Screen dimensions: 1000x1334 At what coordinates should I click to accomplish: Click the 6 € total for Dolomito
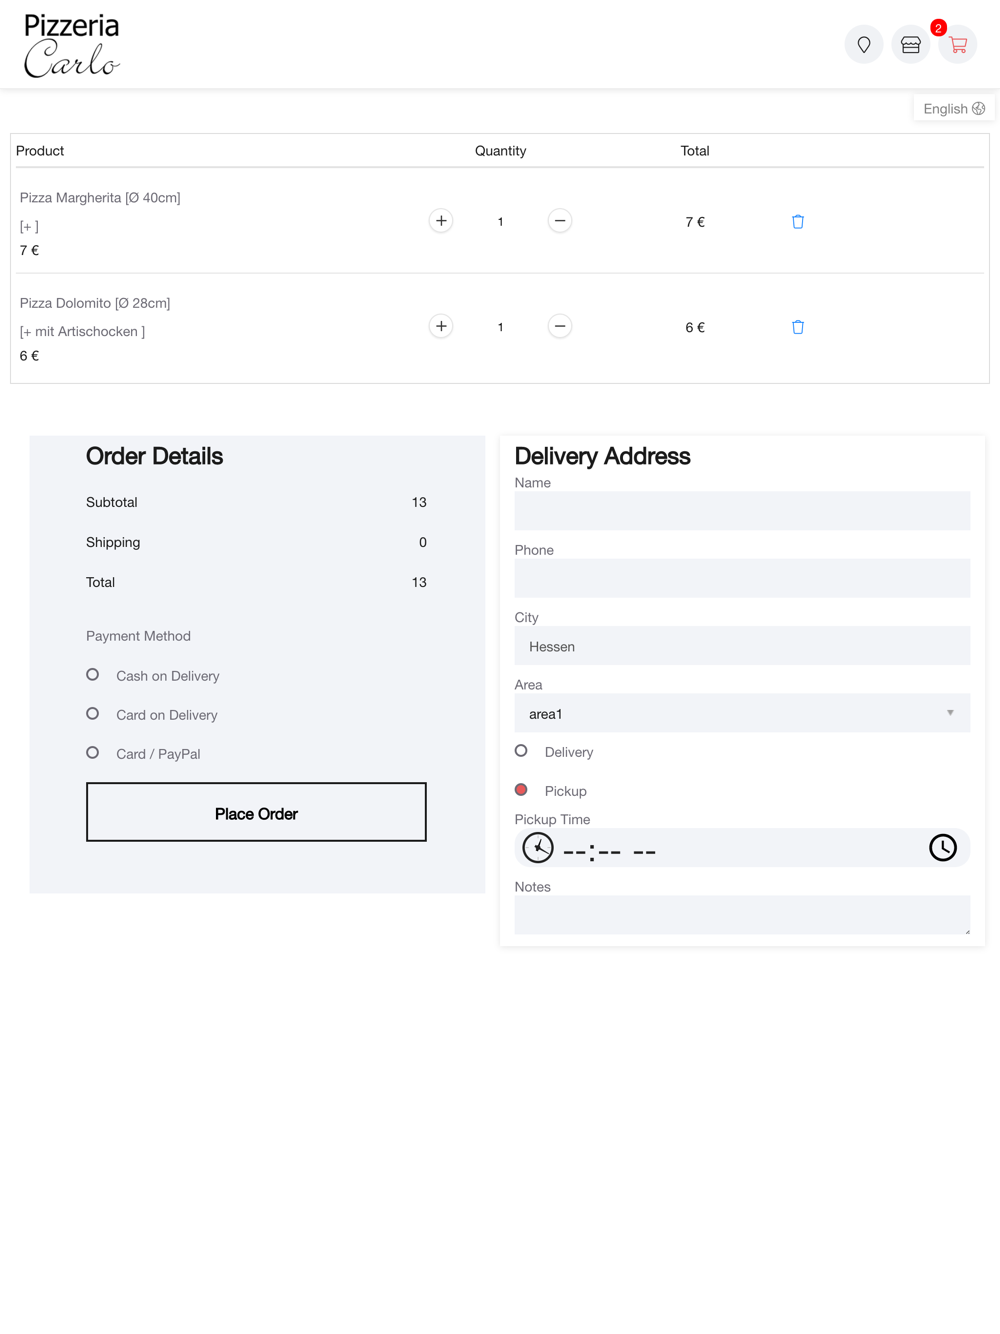click(695, 327)
